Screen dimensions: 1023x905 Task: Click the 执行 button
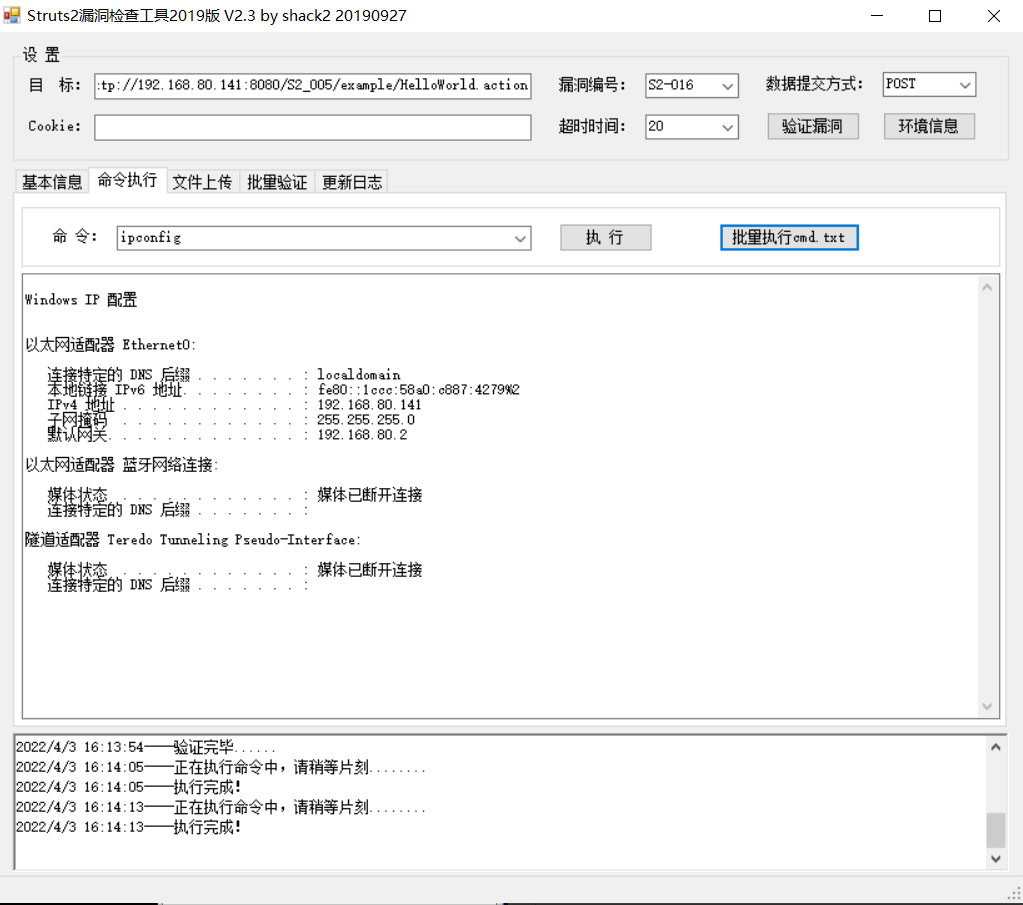tap(605, 238)
